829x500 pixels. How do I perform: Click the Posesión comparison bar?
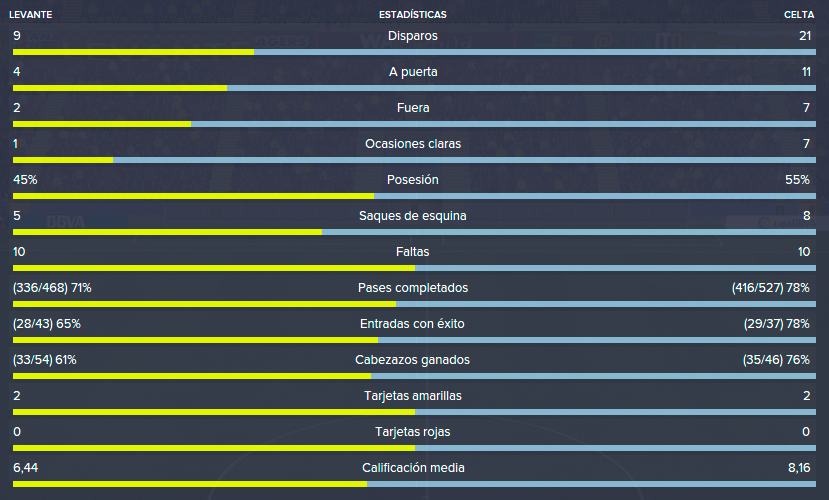pos(414,196)
